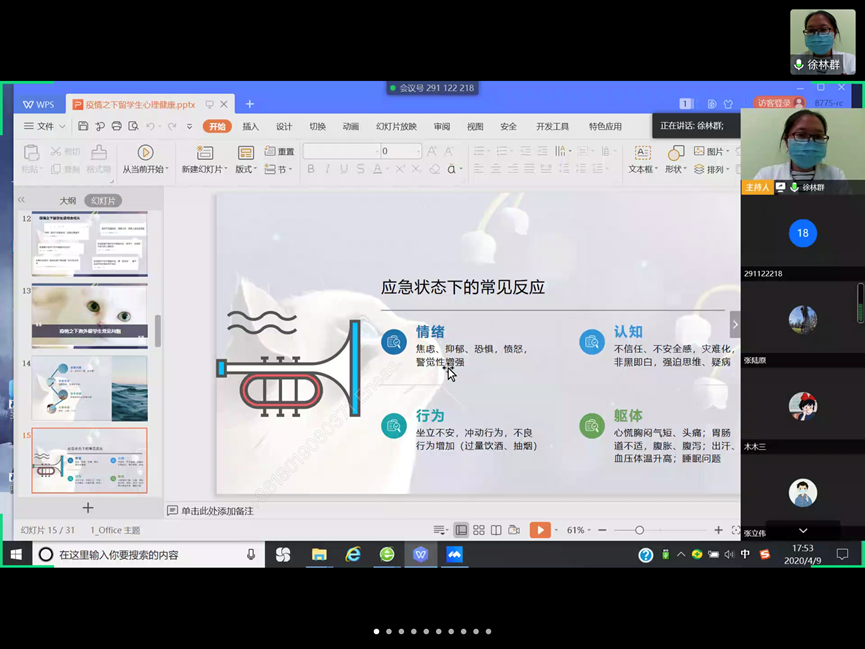
Task: Click the save icon in quick access bar
Action: point(83,127)
